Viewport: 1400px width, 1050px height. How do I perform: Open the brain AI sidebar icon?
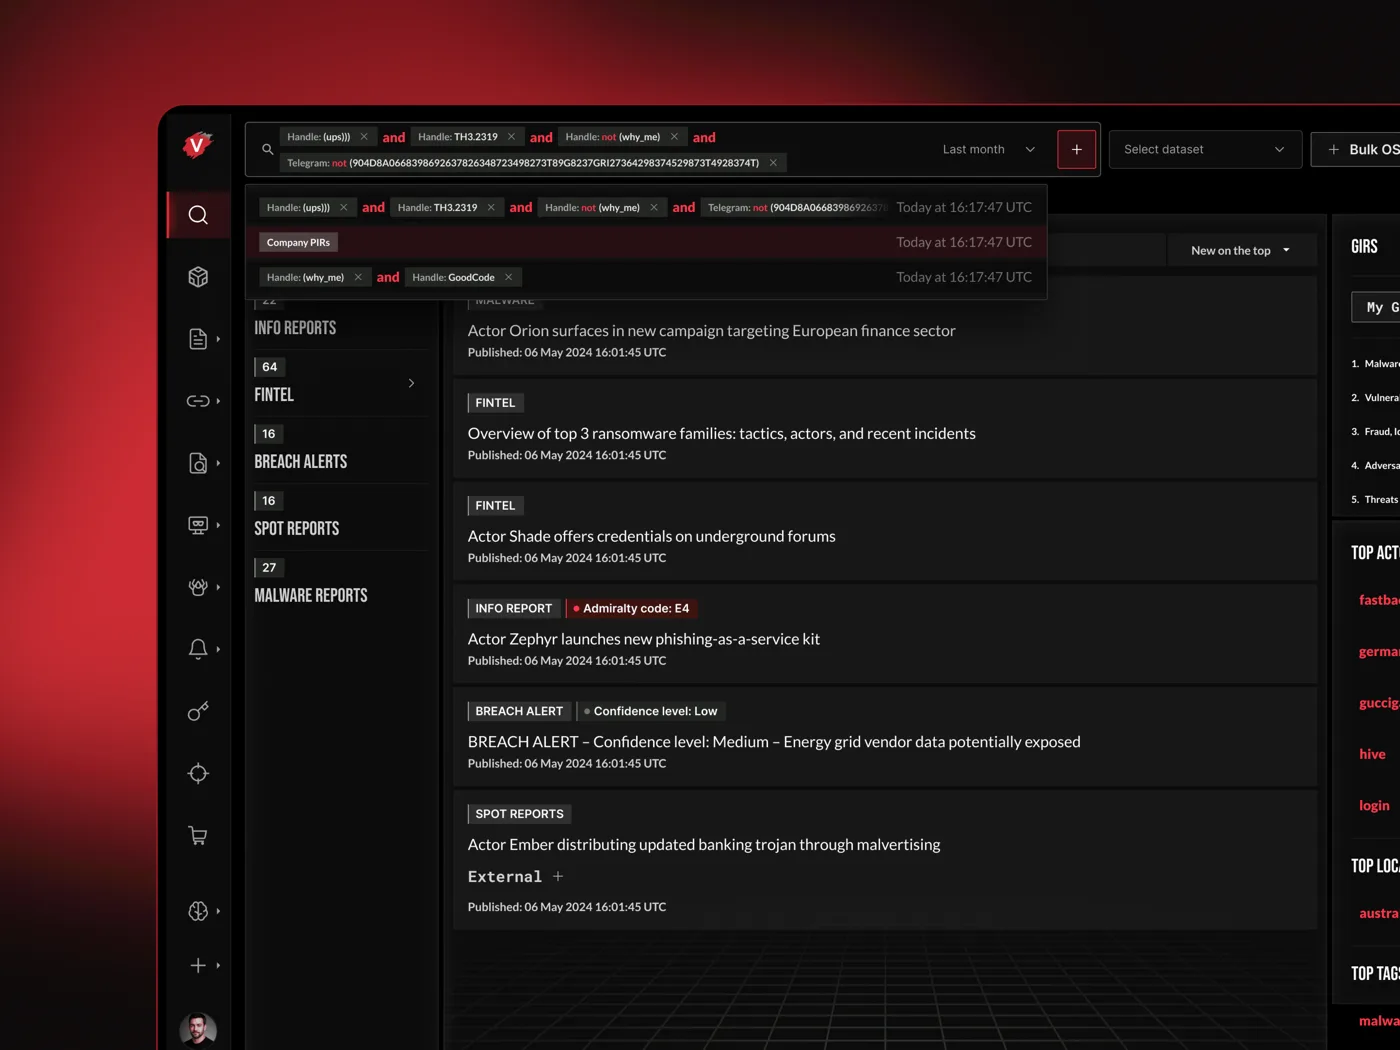198,911
